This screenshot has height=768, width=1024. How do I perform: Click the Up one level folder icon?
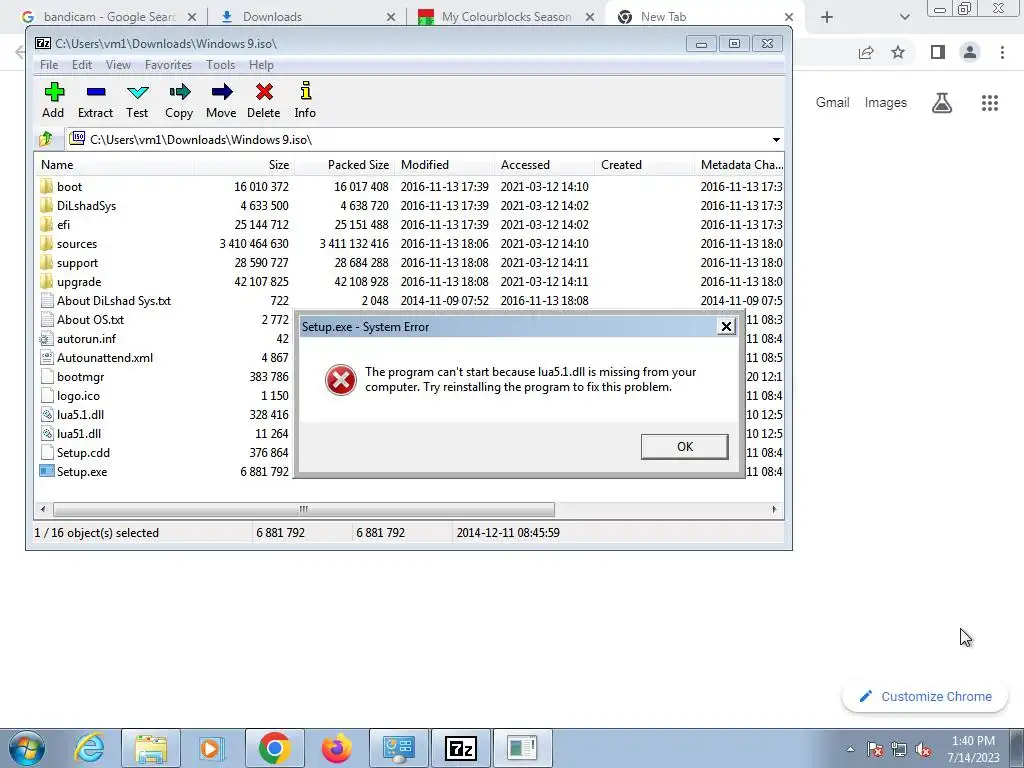click(46, 139)
